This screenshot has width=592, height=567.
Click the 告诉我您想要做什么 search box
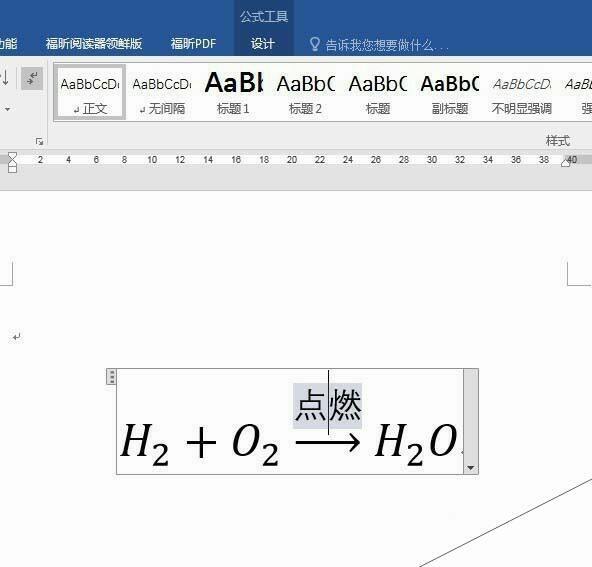coord(386,45)
